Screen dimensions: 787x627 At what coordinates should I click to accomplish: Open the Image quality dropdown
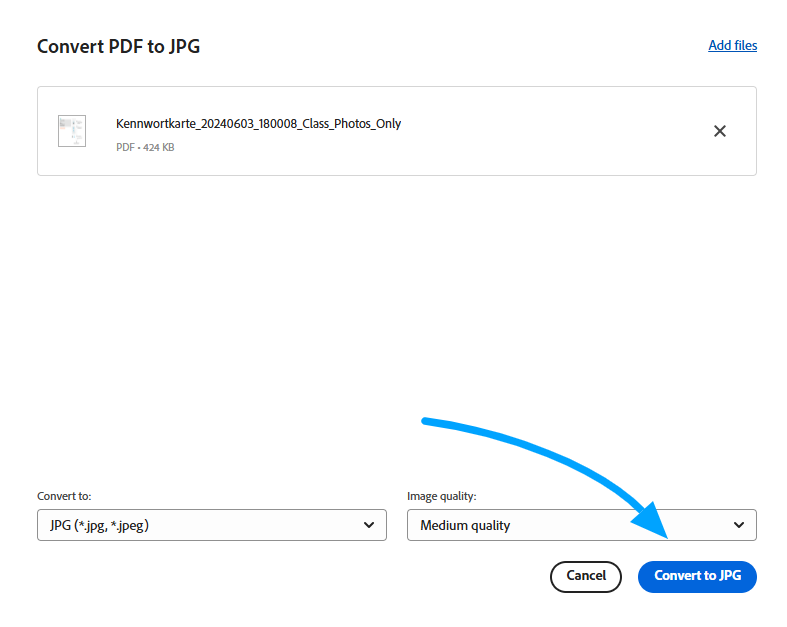[x=582, y=525]
